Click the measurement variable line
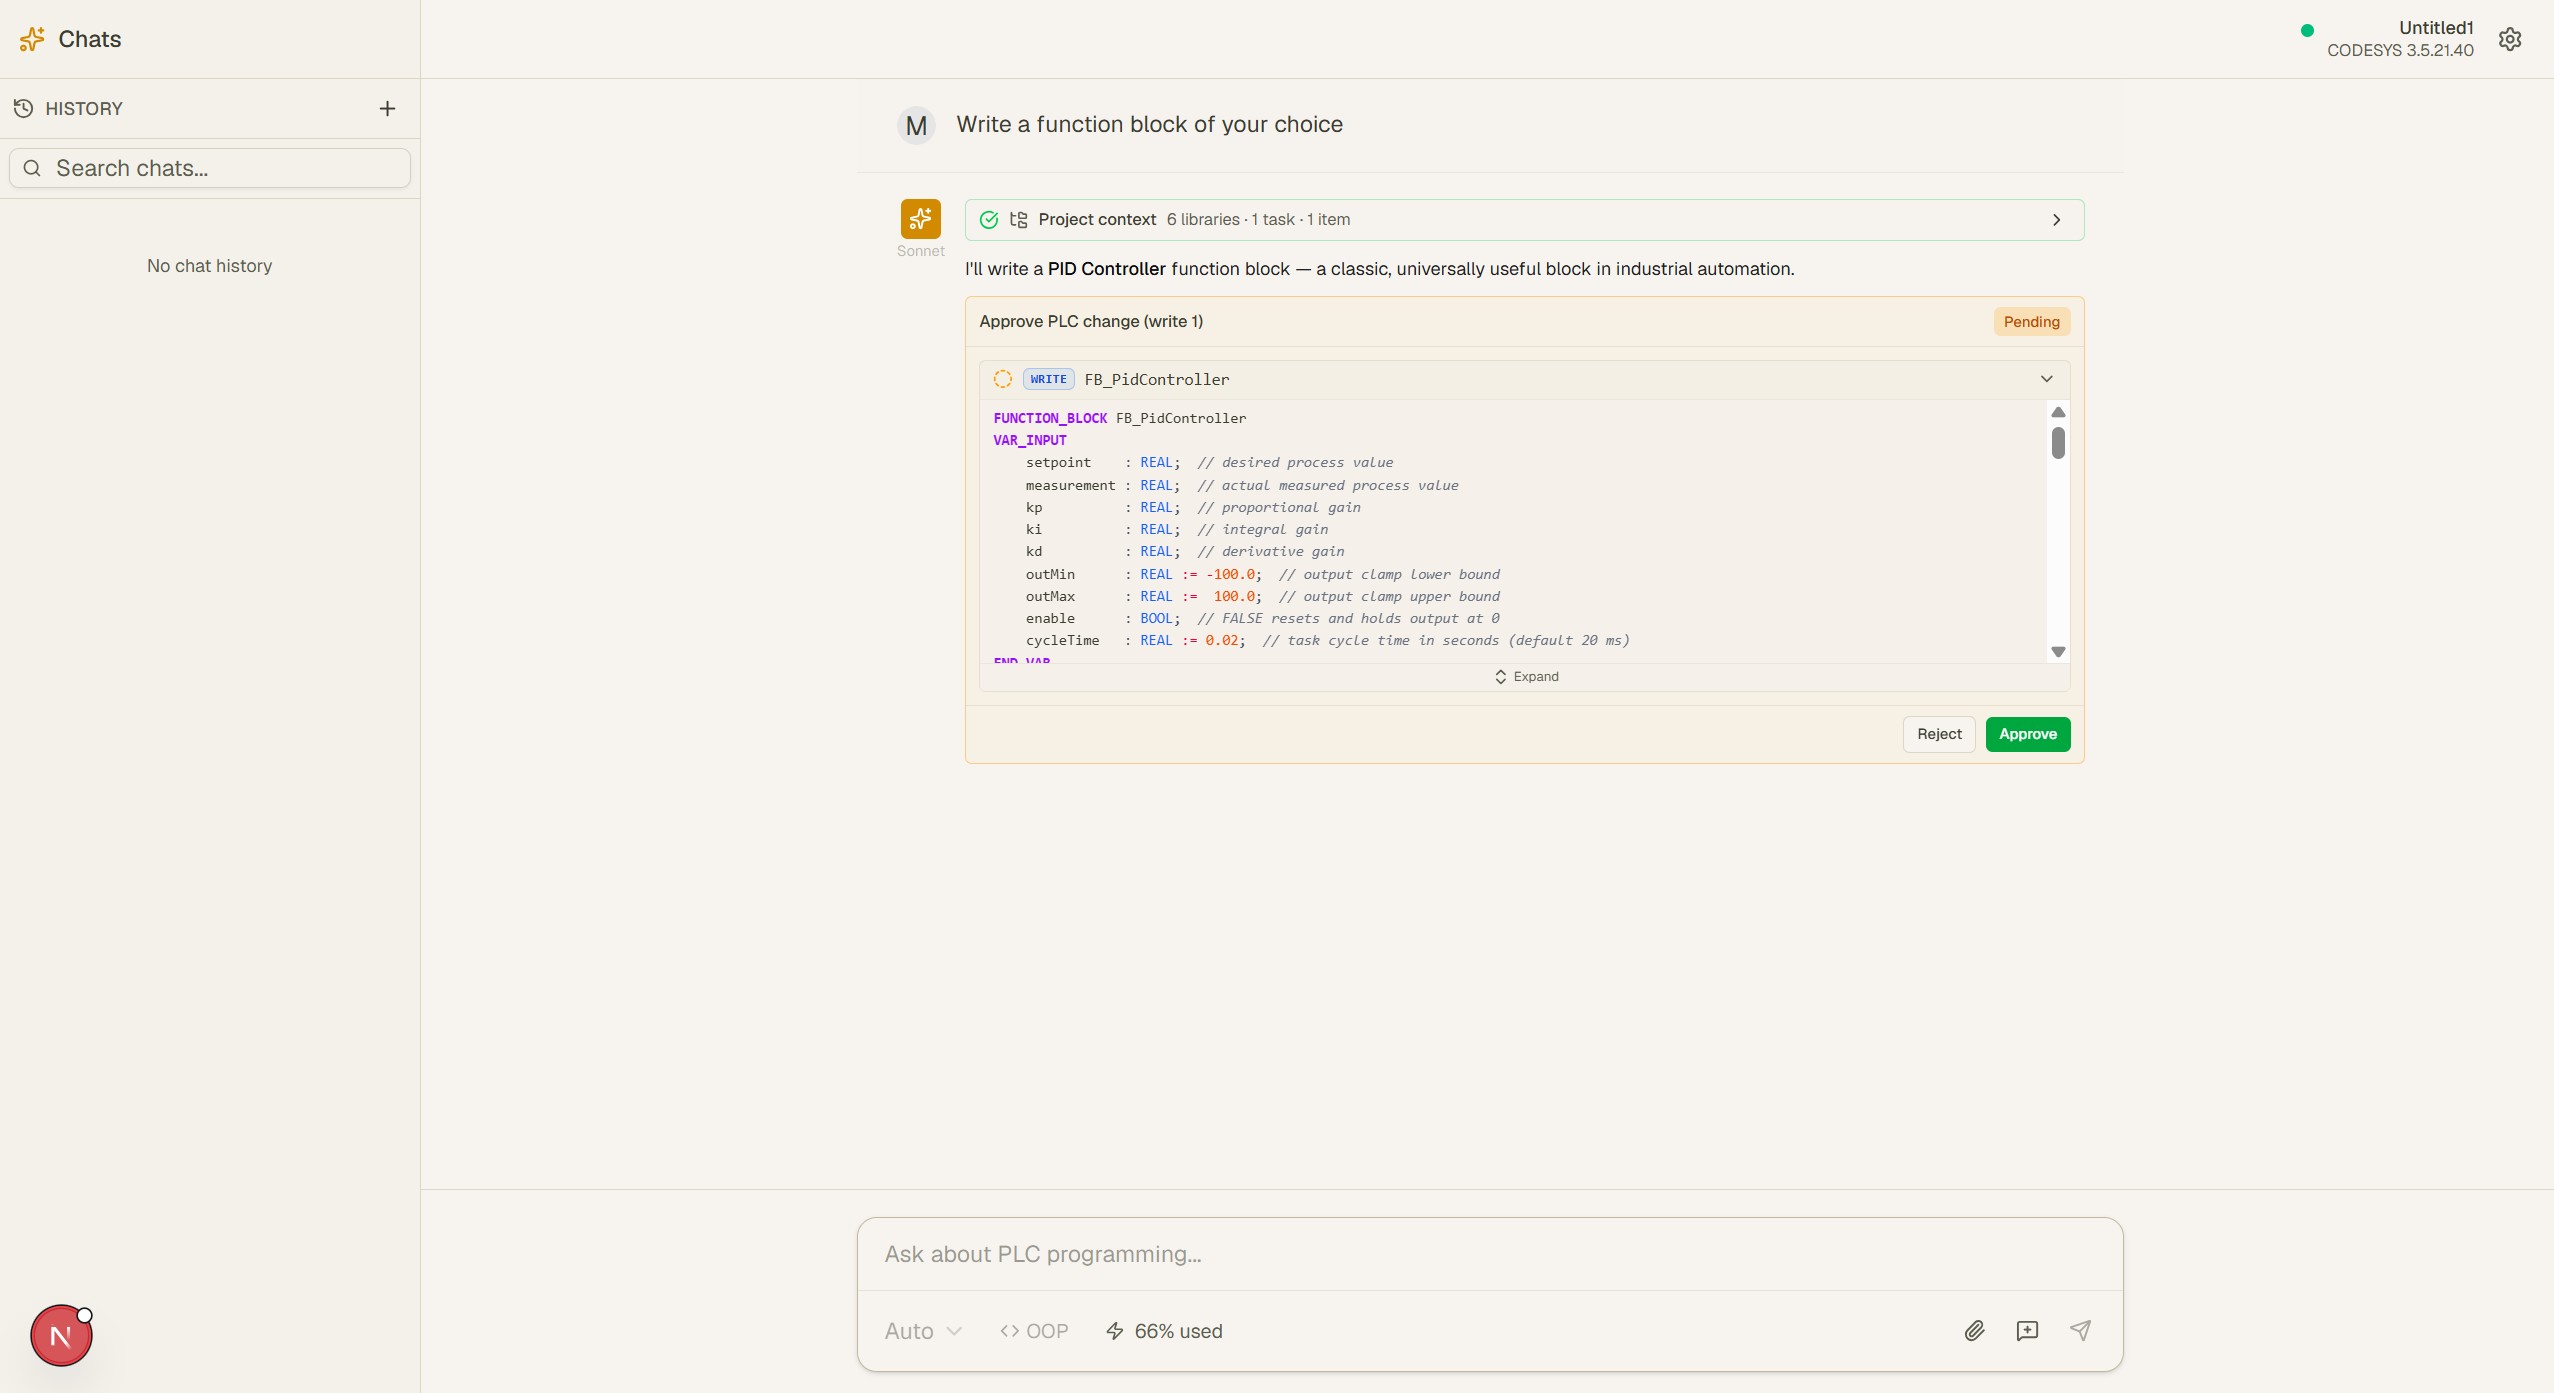This screenshot has width=2554, height=1393. click(x=1241, y=485)
